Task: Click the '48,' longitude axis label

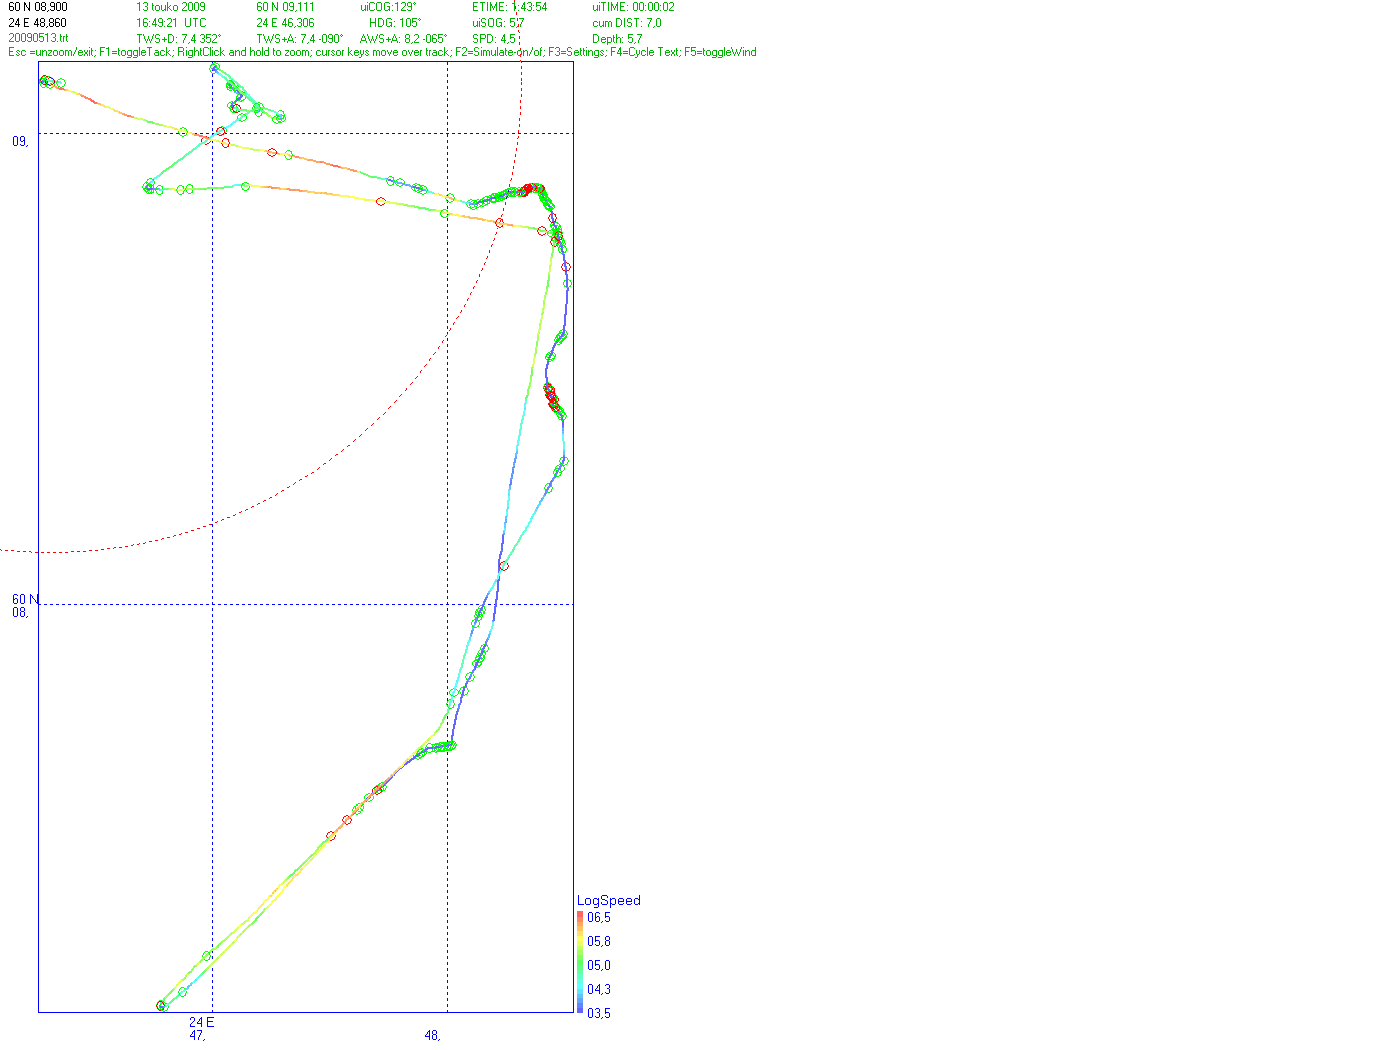Action: click(x=432, y=1035)
